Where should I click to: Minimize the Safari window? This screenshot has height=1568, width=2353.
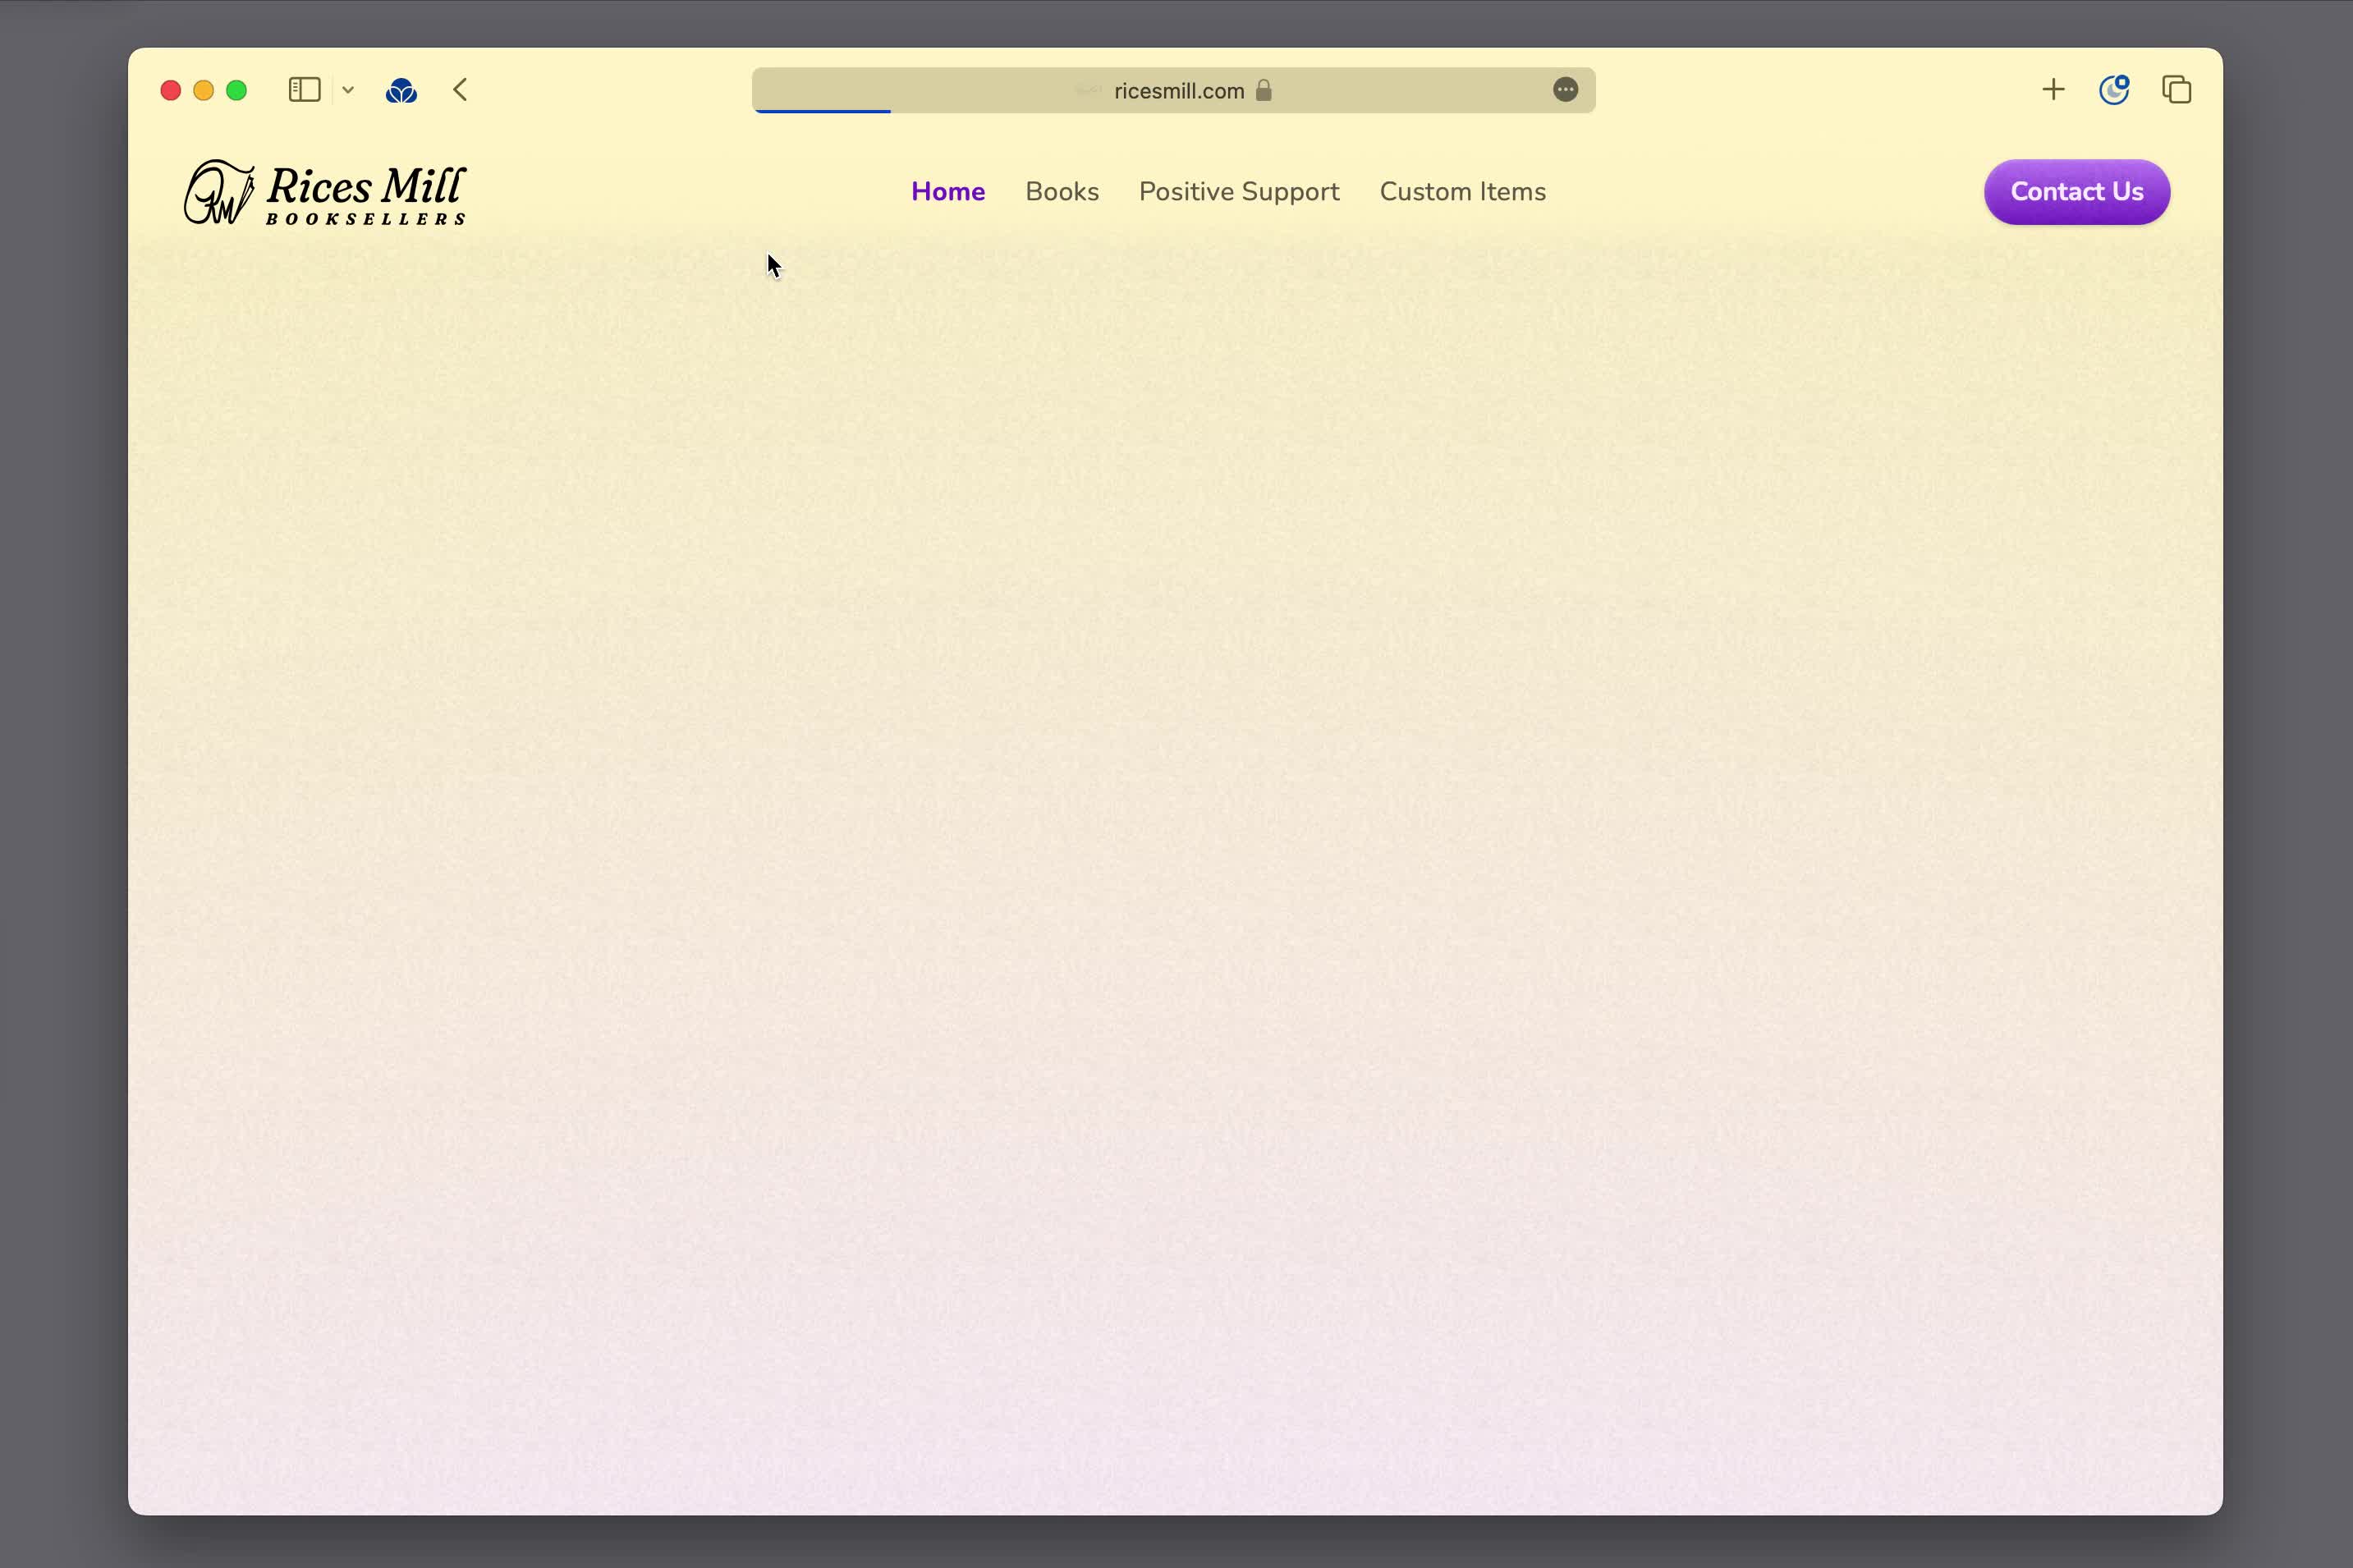point(203,91)
